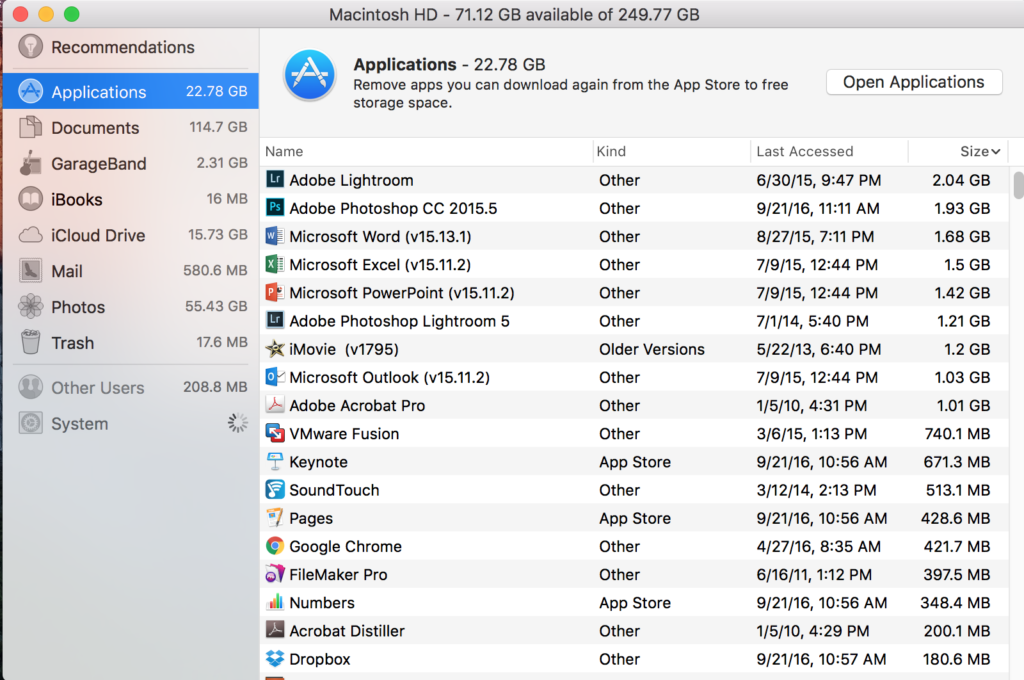1024x680 pixels.
Task: Click the Dropbox box icon
Action: 275,658
